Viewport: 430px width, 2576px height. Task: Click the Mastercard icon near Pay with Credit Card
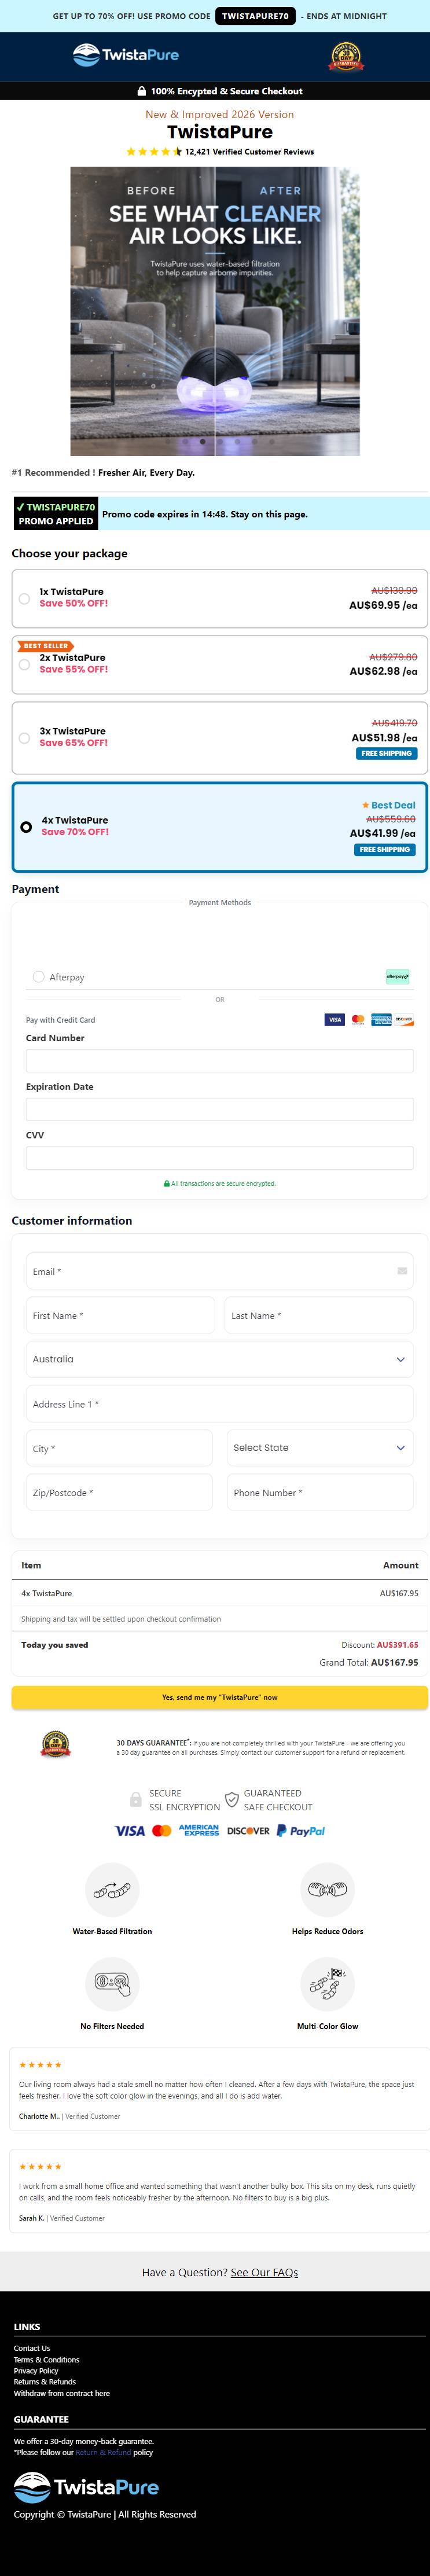[x=358, y=1020]
